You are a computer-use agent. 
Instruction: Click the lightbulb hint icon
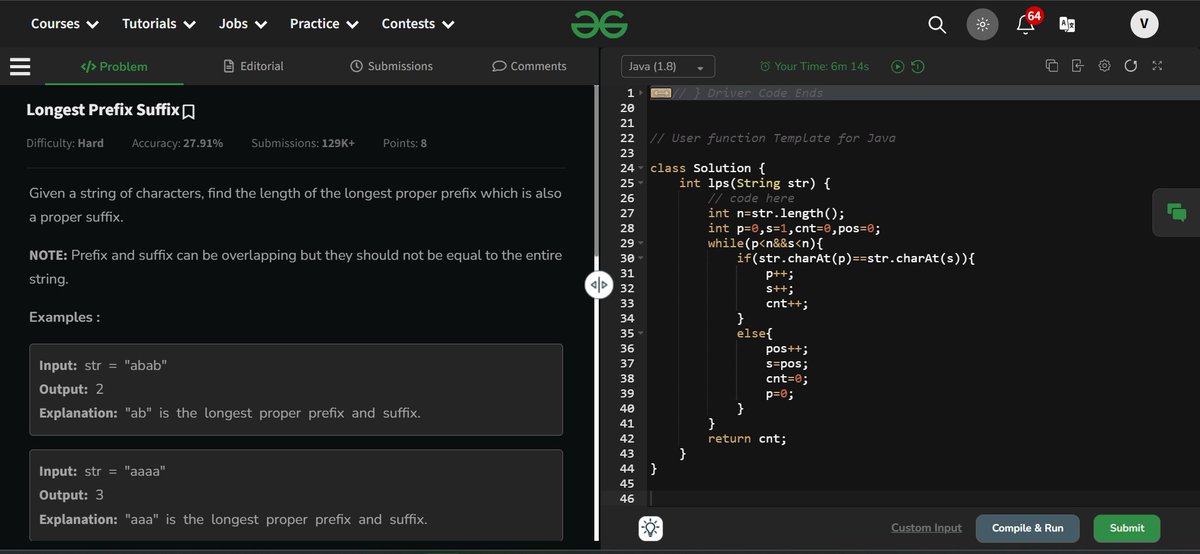[x=651, y=528]
